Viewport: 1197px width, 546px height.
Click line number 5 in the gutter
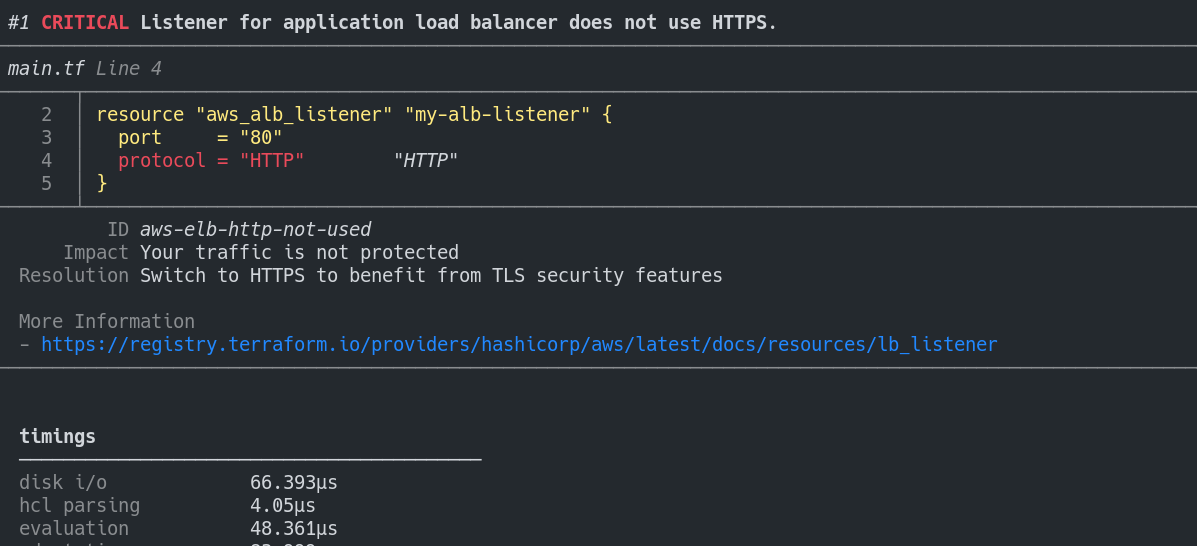[x=46, y=184]
